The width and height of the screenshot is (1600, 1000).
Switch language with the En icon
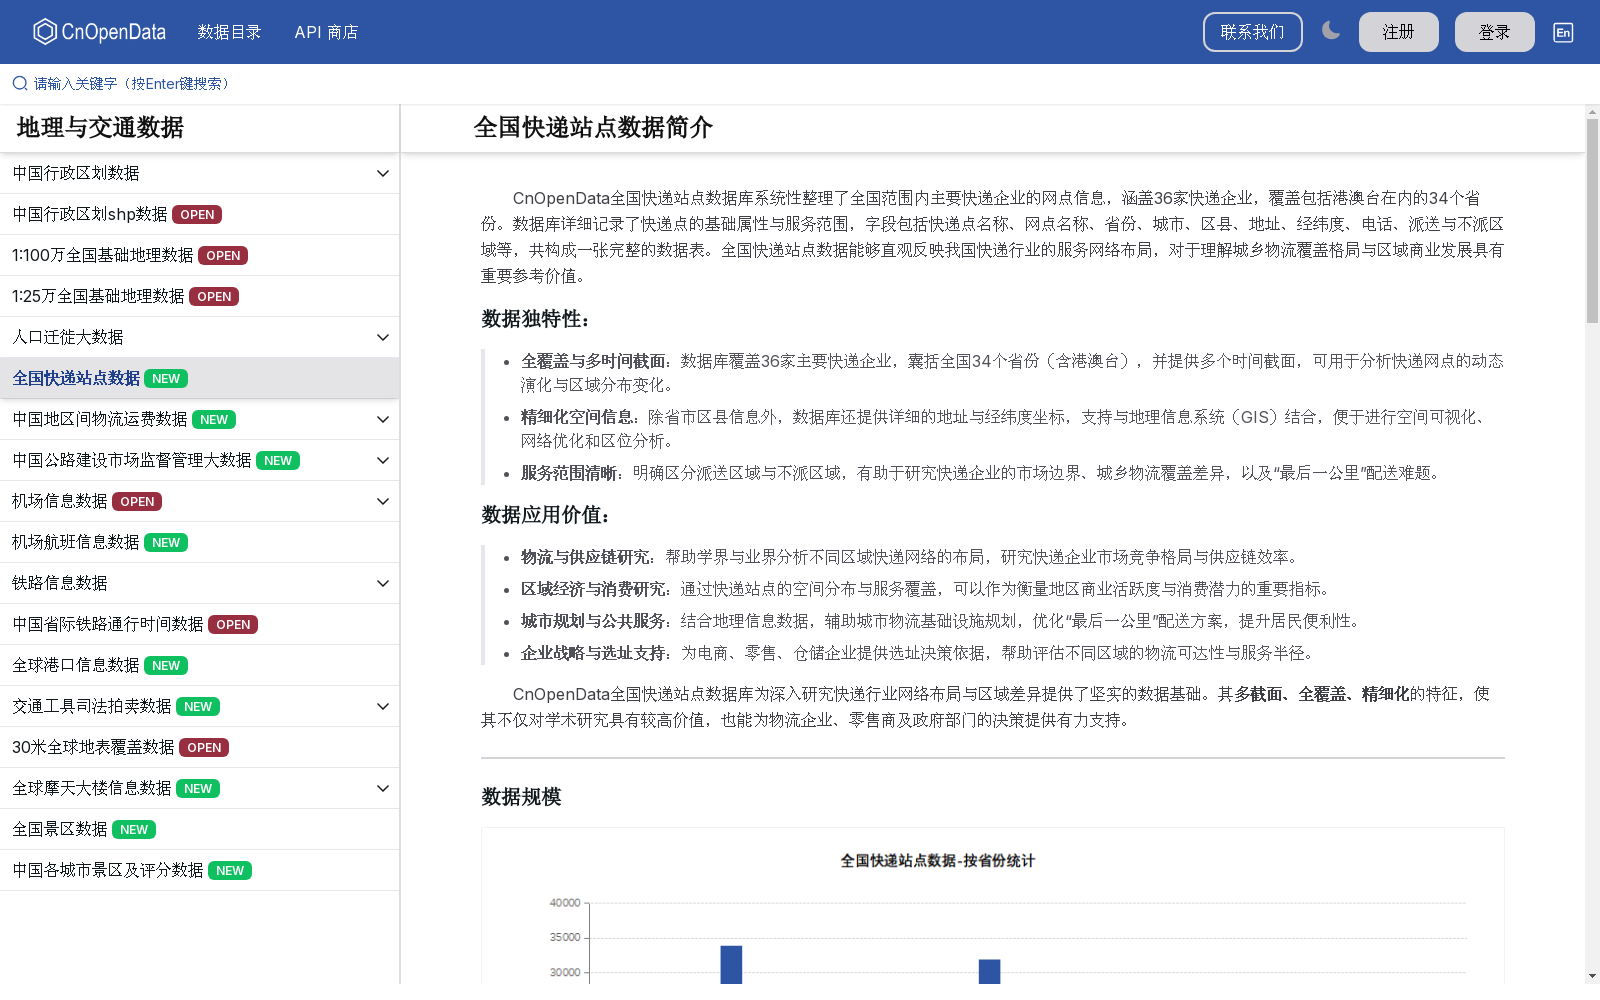pyautogui.click(x=1563, y=32)
